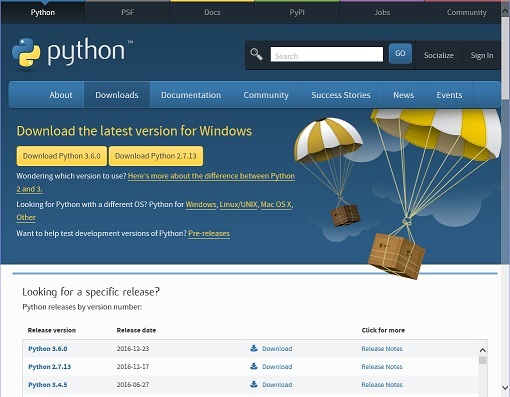The height and width of the screenshot is (397, 510).
Task: Click the release list scrollbar thumb
Action: pyautogui.click(x=482, y=360)
